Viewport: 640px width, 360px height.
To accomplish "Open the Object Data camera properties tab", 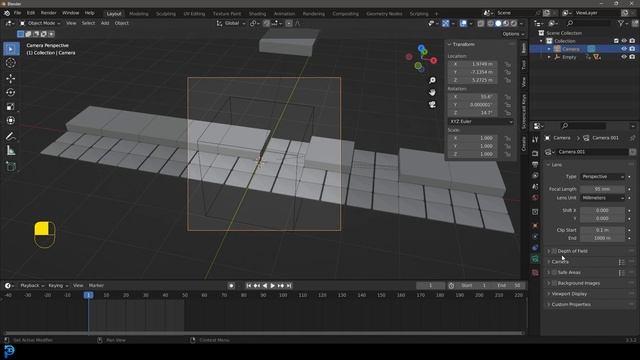I will [x=535, y=259].
